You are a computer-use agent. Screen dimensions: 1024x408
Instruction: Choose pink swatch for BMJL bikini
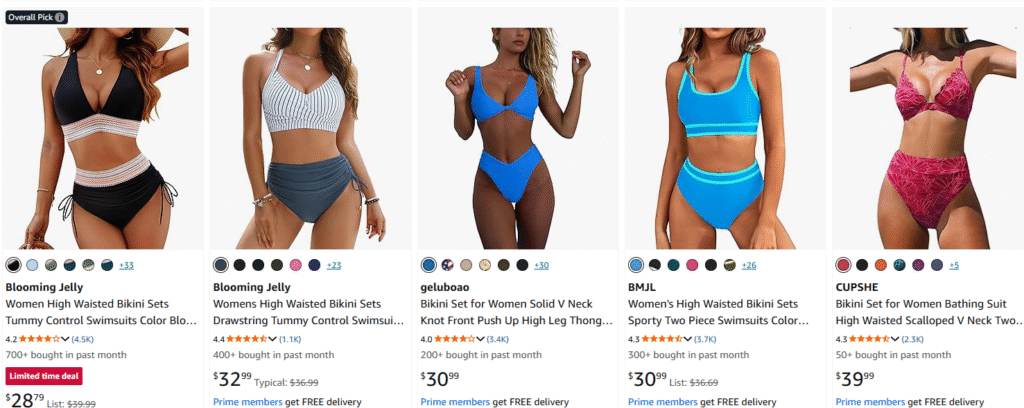(x=692, y=265)
